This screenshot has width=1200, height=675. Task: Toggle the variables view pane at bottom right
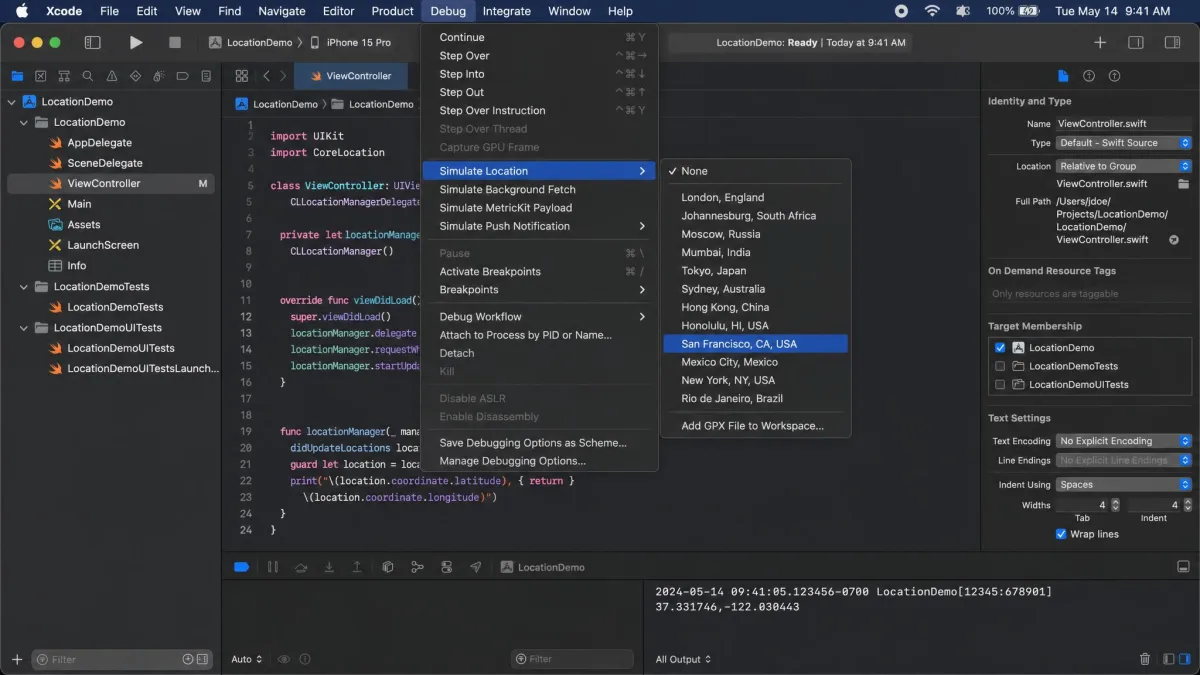(x=1169, y=659)
